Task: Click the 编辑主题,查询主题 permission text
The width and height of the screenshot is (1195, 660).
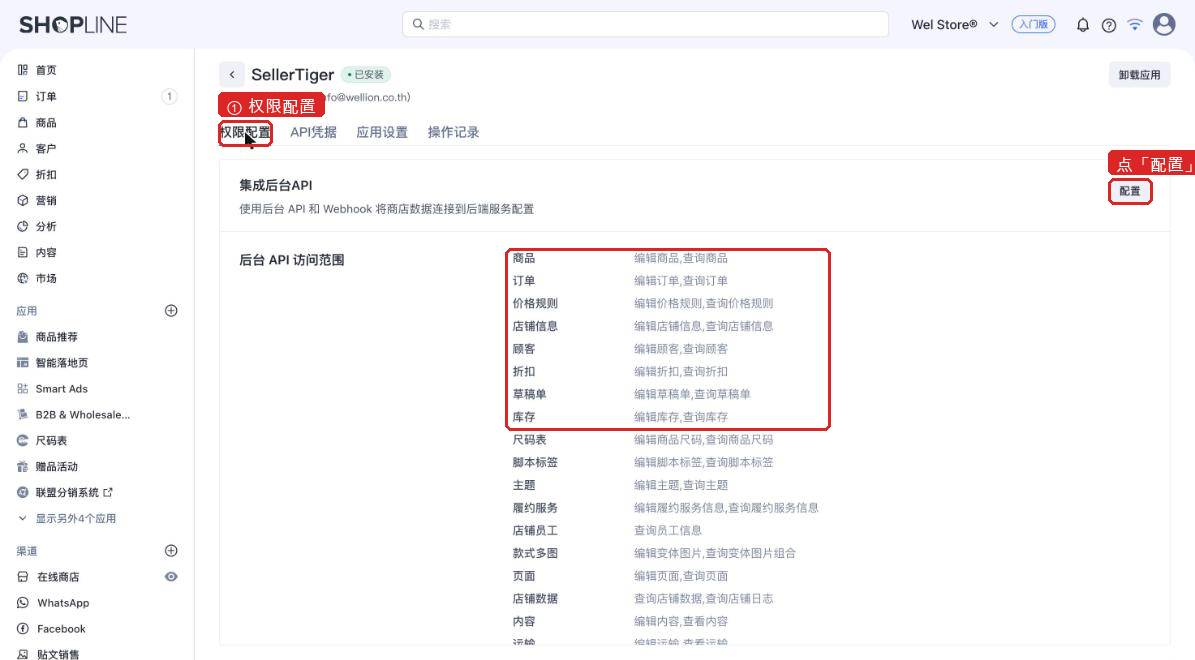Action: click(x=681, y=485)
